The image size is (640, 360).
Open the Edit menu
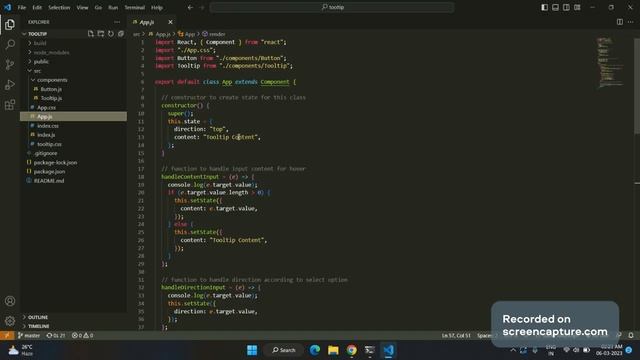[x=37, y=7]
